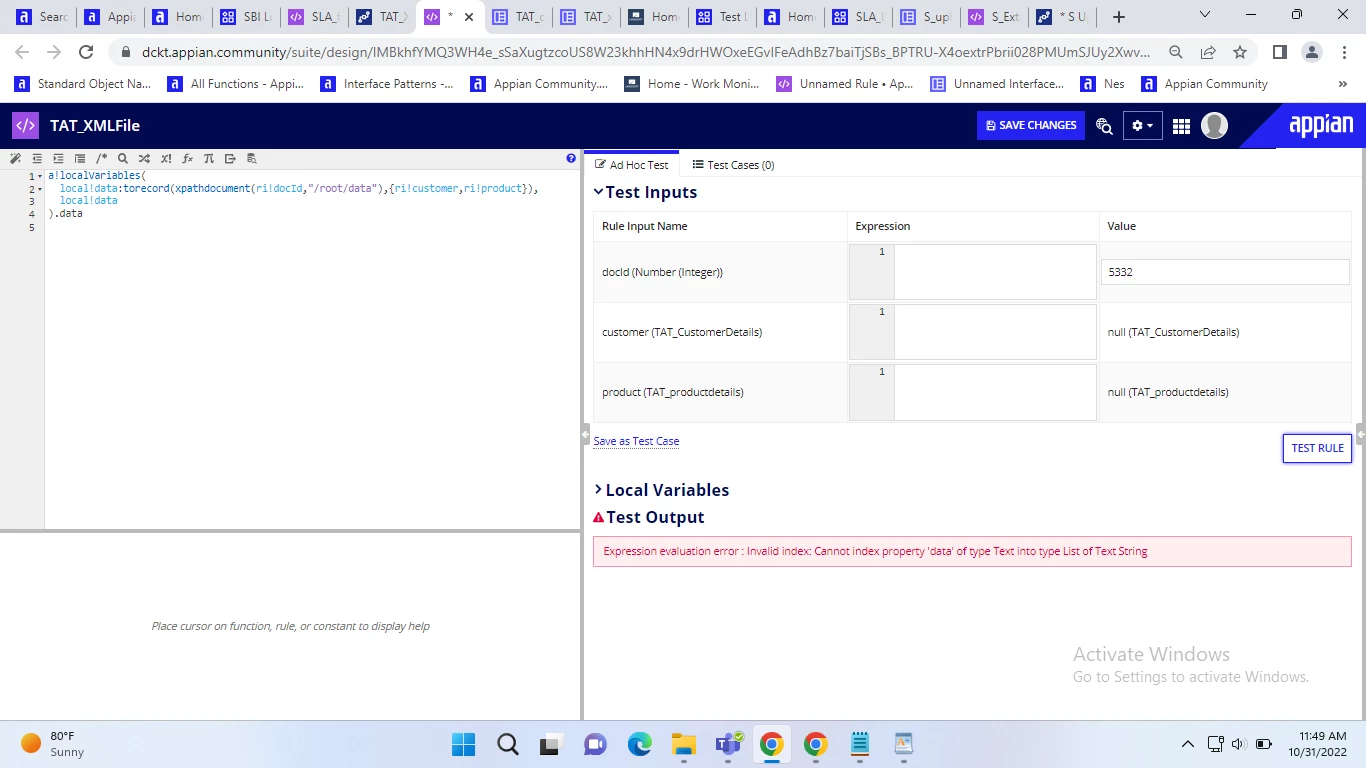The height and width of the screenshot is (768, 1366).
Task: Open Microsoft Edge from taskbar
Action: 639,744
